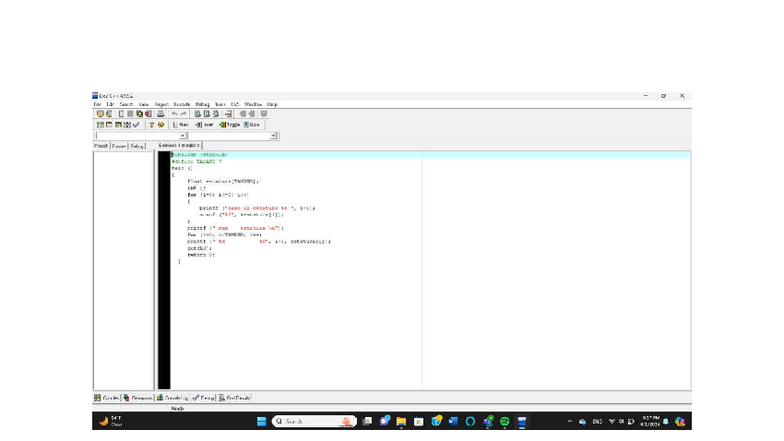Expand the second function dropdown list

[274, 136]
